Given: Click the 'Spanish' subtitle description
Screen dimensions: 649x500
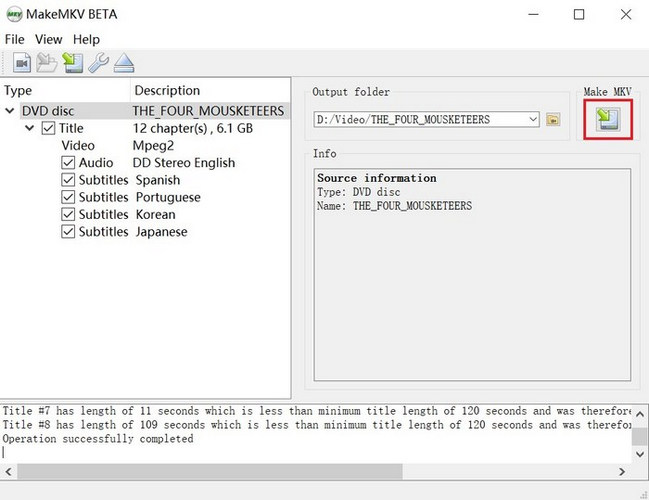Looking at the screenshot, I should pos(158,180).
